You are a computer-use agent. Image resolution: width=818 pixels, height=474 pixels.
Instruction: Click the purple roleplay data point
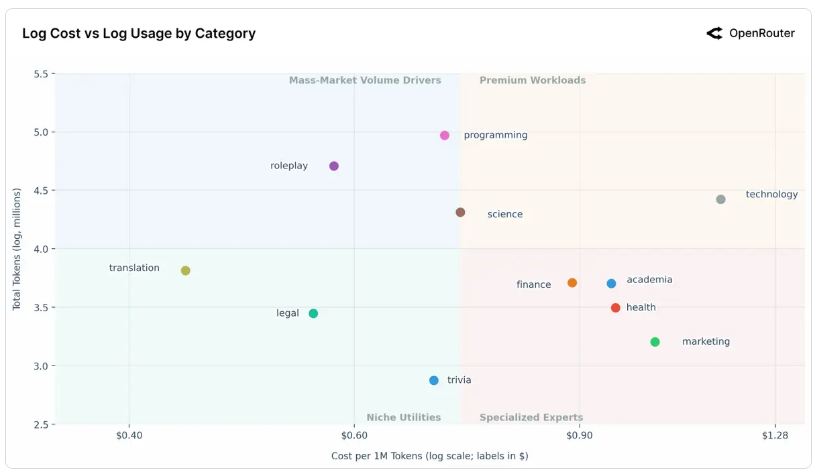[334, 166]
